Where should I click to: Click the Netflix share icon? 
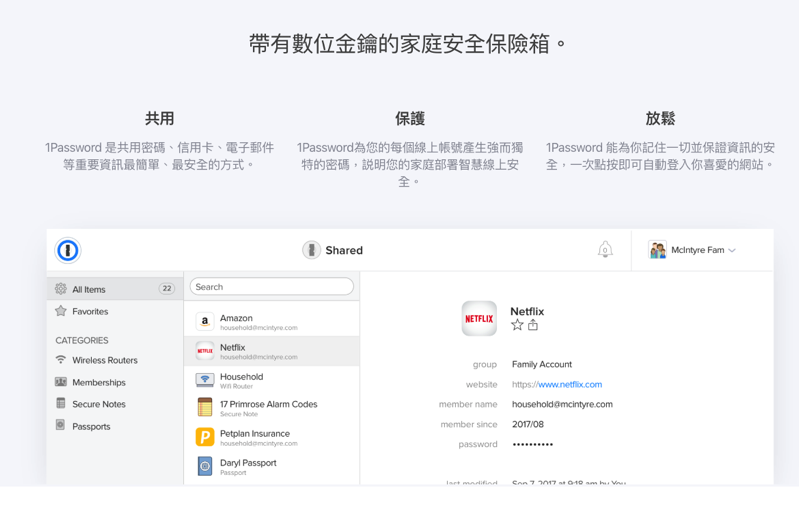(533, 325)
